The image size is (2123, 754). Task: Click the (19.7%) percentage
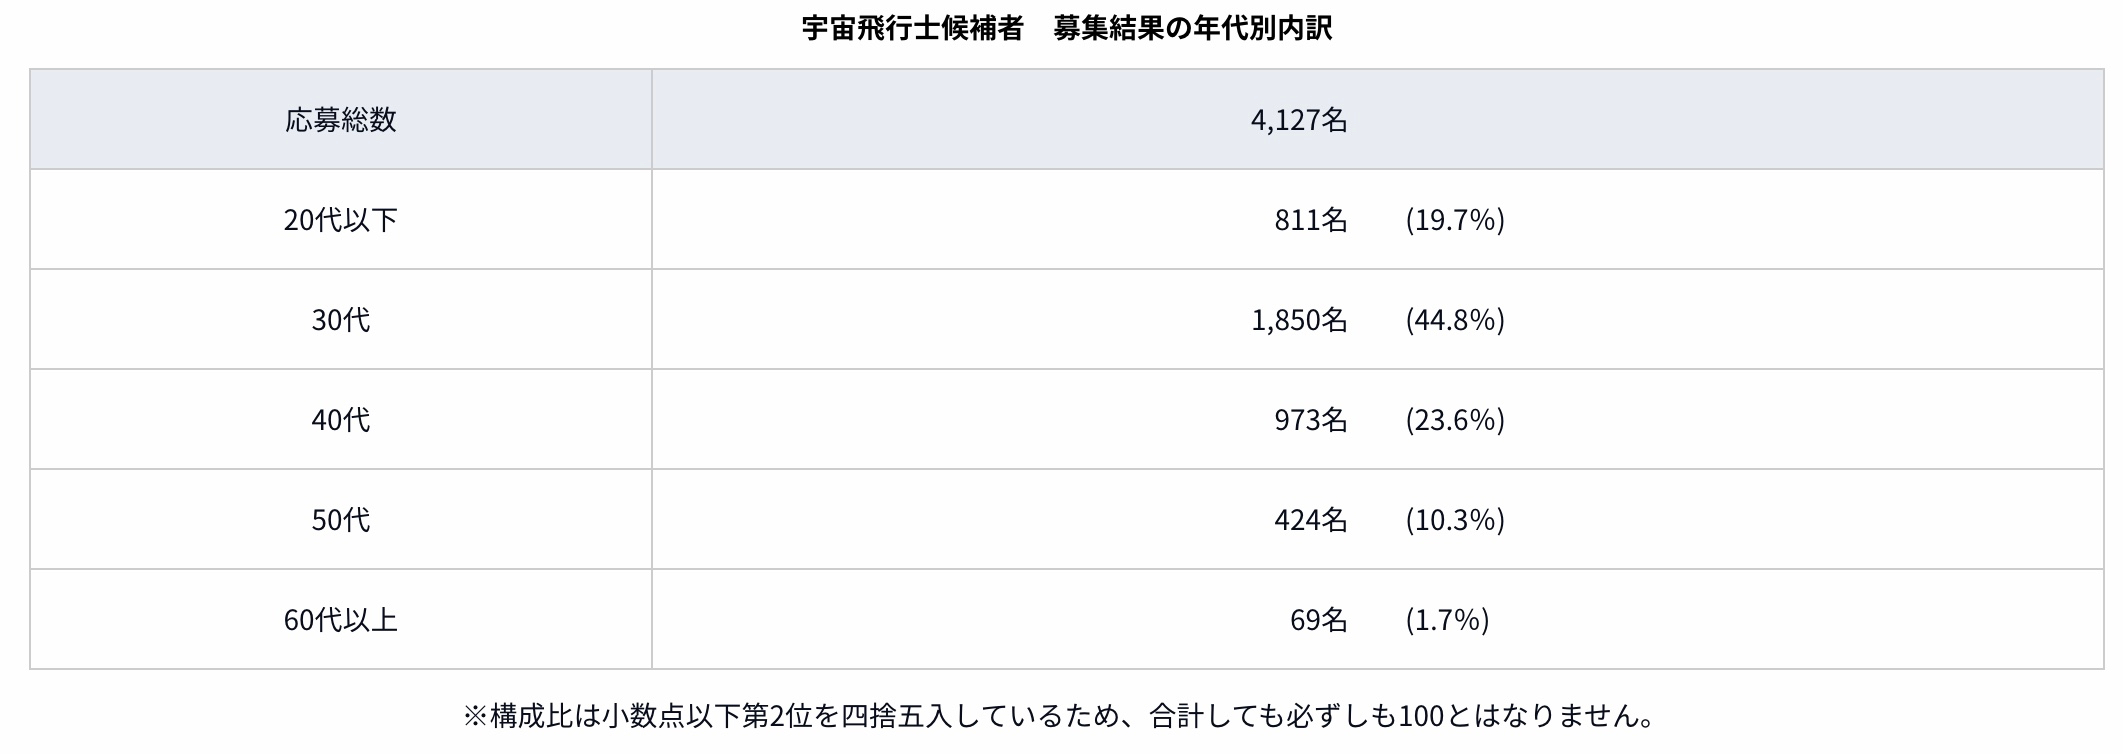click(1454, 220)
